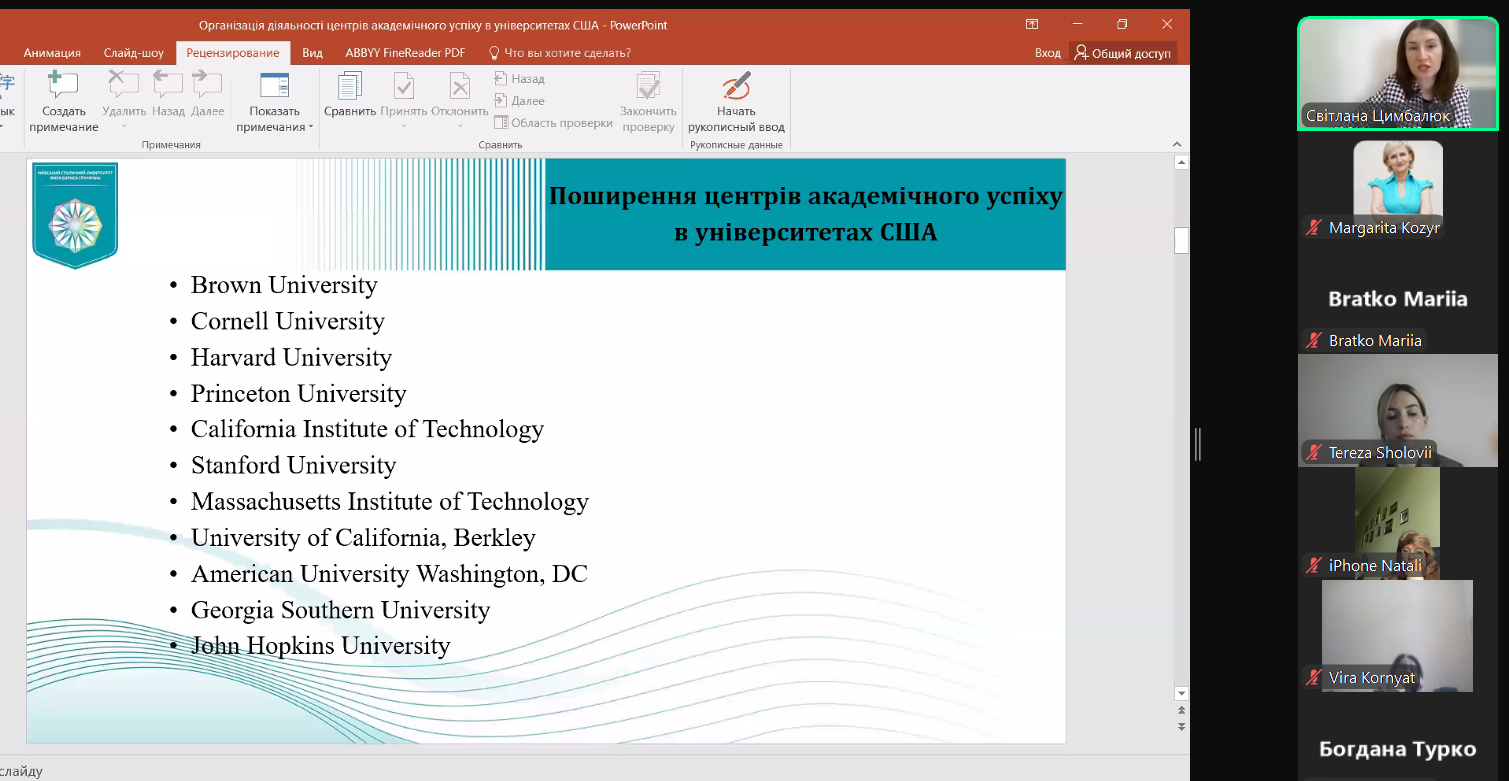
Task: Click the Create comment (Создать примечание) icon
Action: (63, 87)
